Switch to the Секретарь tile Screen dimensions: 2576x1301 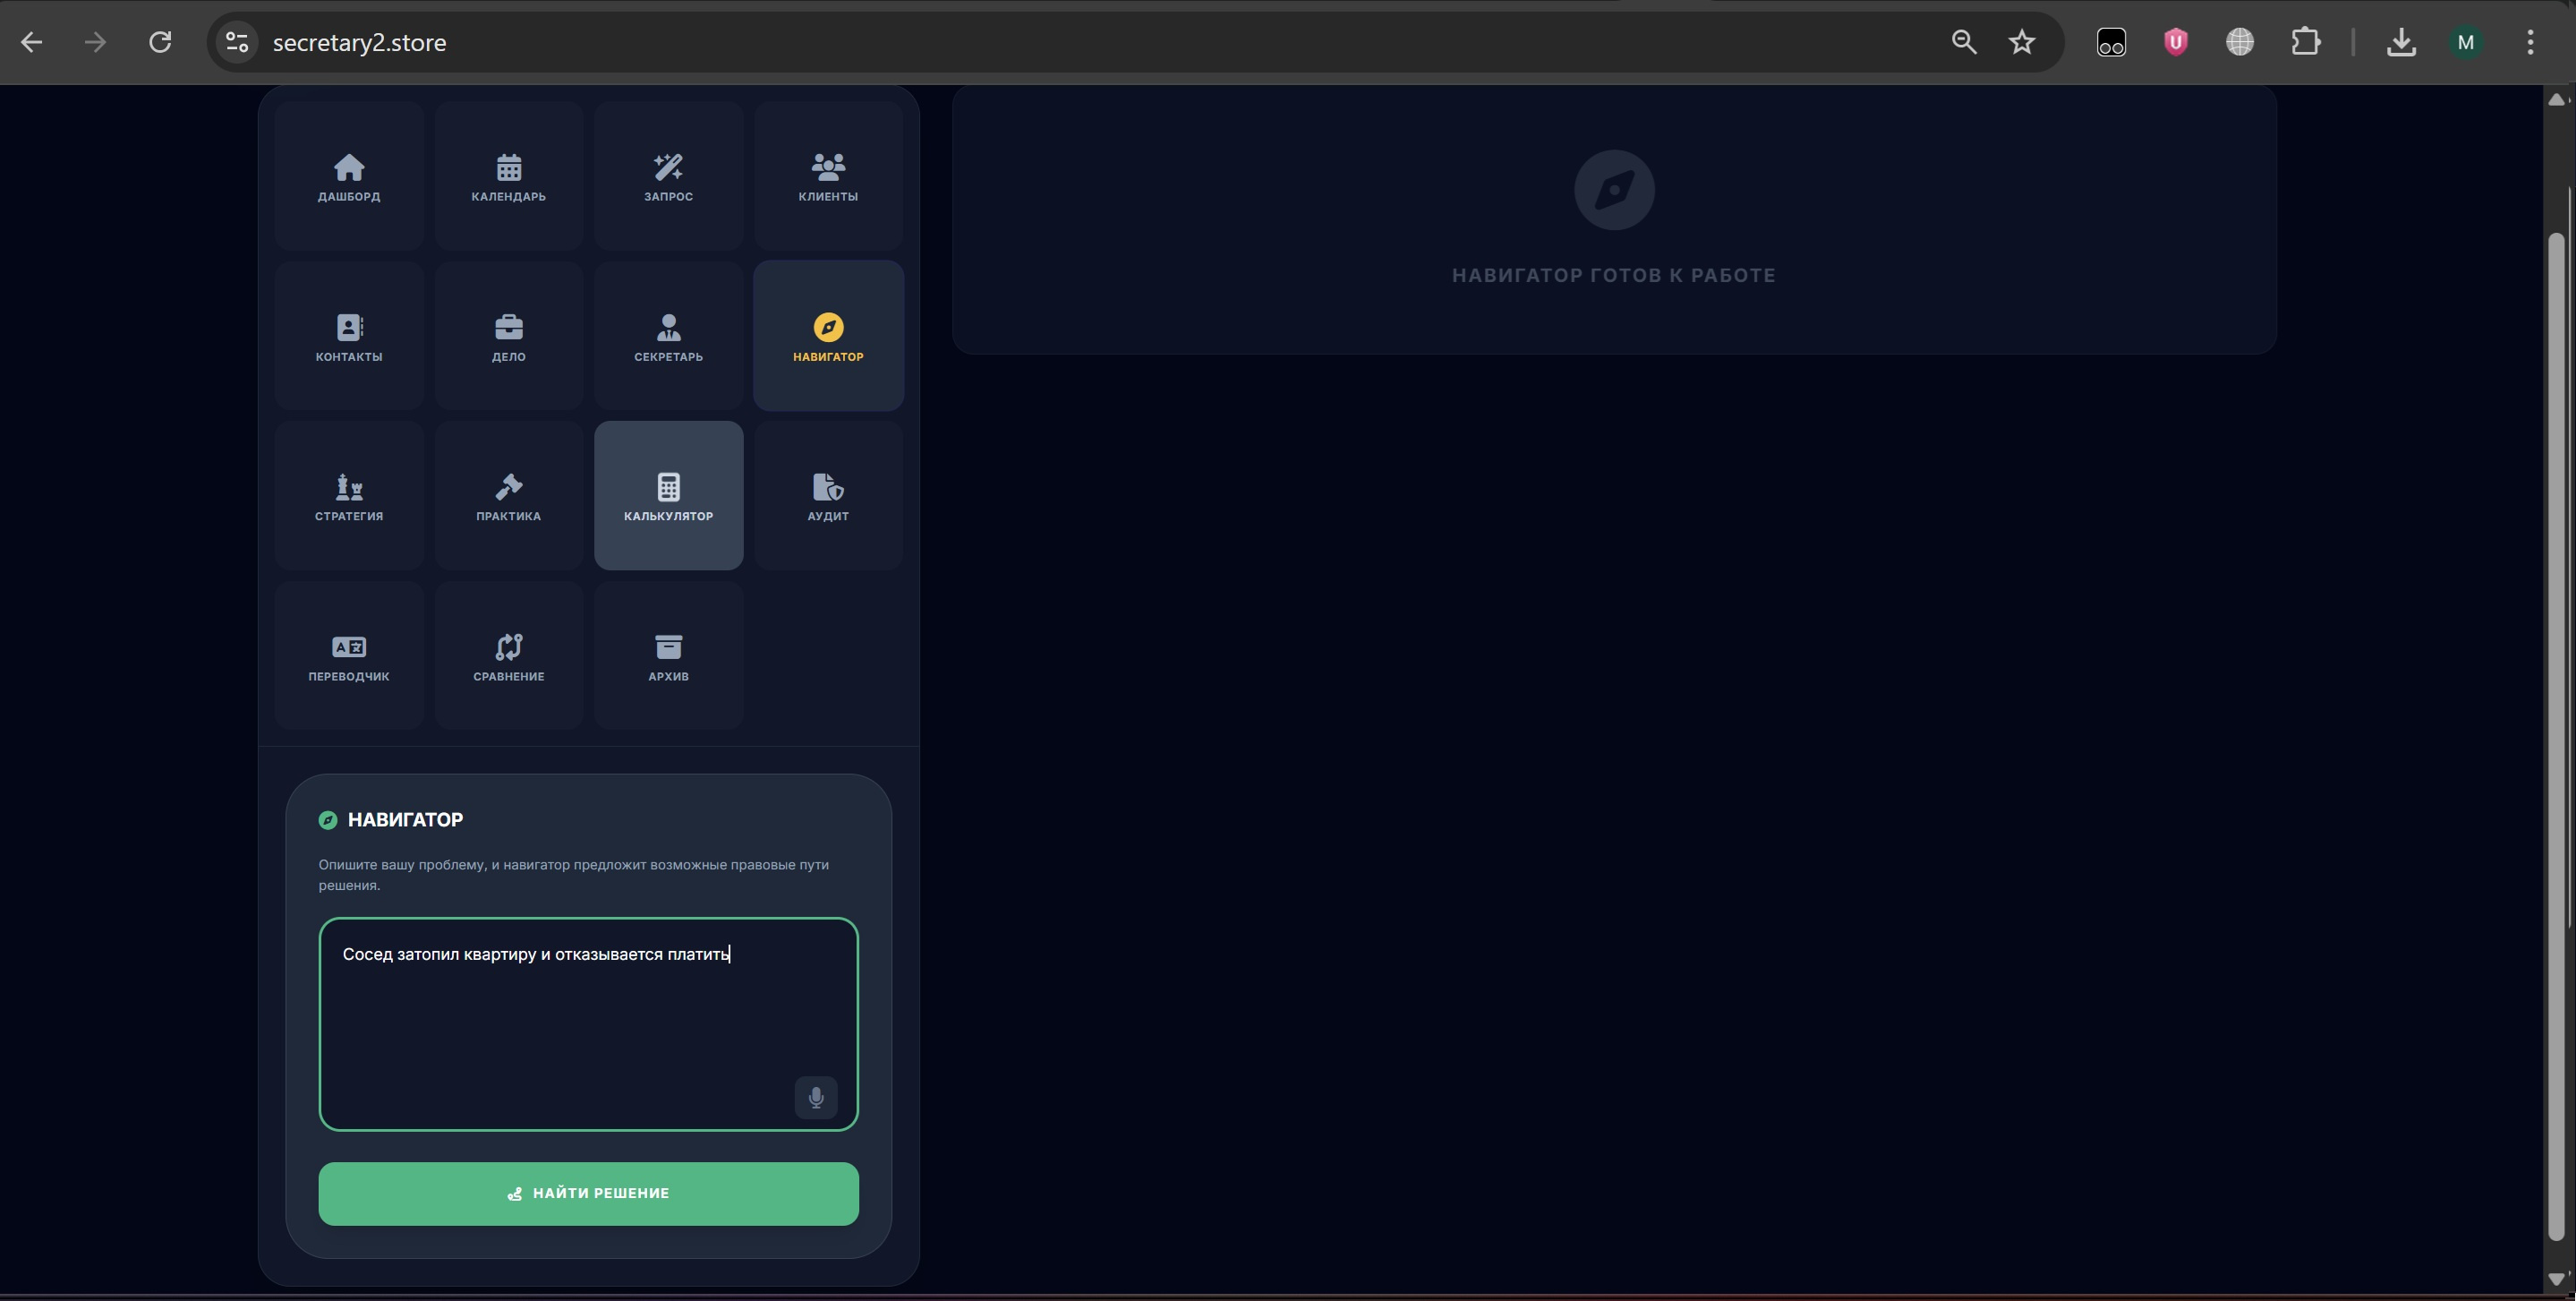pos(668,336)
